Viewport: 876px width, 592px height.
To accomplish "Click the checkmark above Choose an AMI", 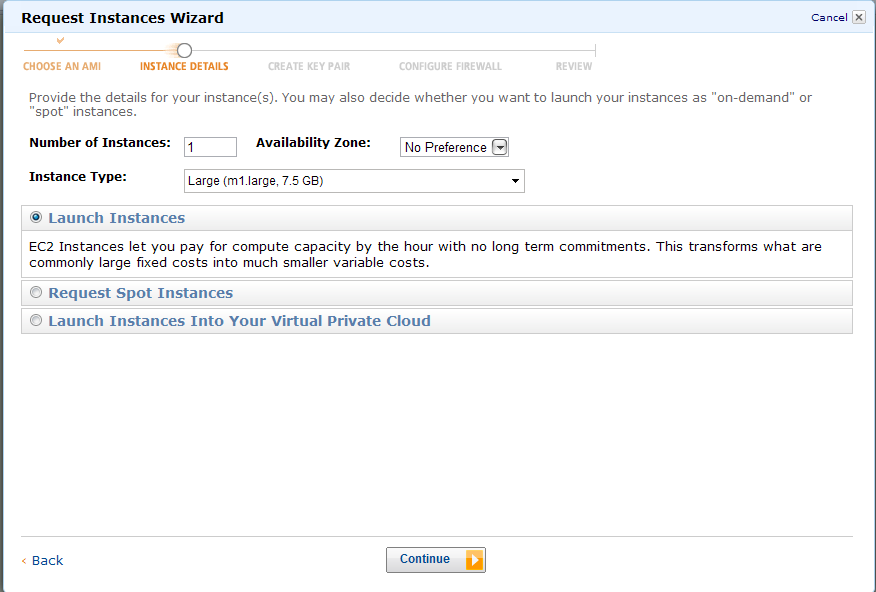I will (x=60, y=40).
